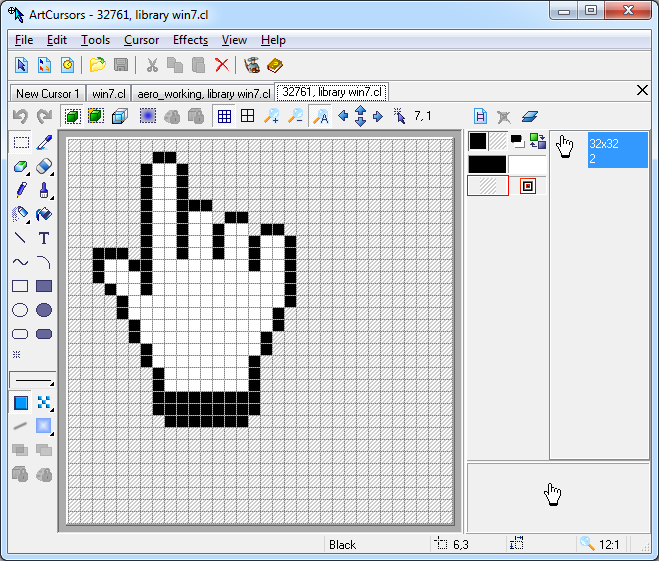The height and width of the screenshot is (561, 659).
Task: Close the current document tab
Action: click(642, 90)
